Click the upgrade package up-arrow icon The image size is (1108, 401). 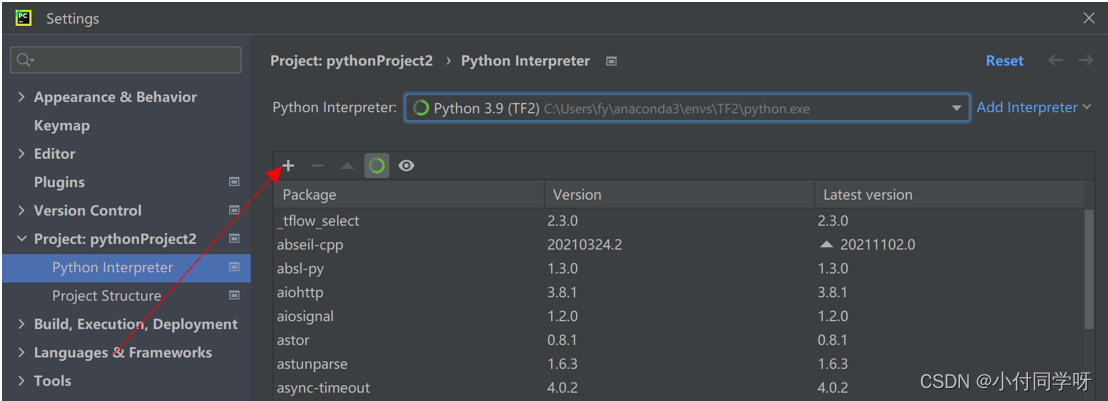point(347,165)
